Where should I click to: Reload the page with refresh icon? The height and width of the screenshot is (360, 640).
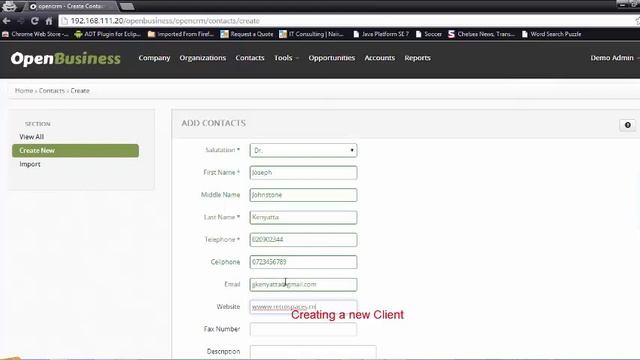pos(35,21)
